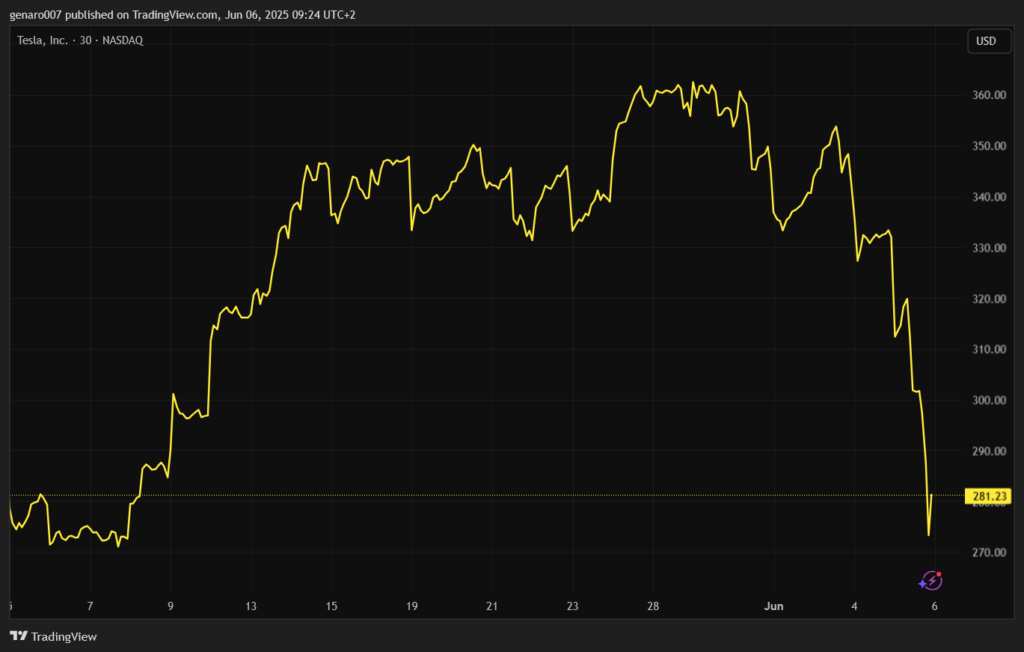Select the 330.00 level on price scale
This screenshot has width=1024, height=652.
coord(985,248)
